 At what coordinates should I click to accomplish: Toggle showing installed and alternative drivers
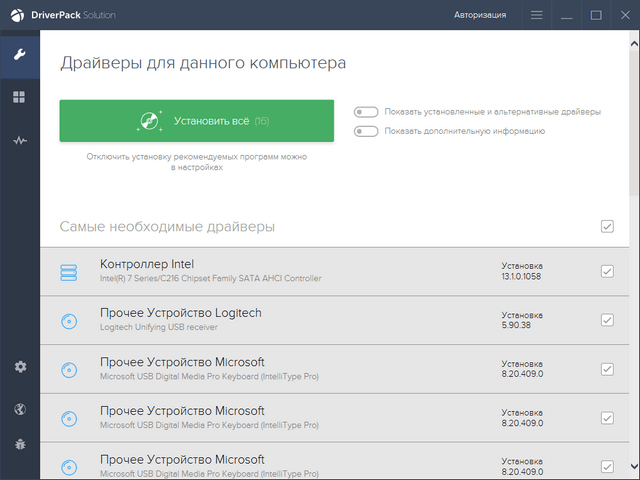(x=366, y=112)
